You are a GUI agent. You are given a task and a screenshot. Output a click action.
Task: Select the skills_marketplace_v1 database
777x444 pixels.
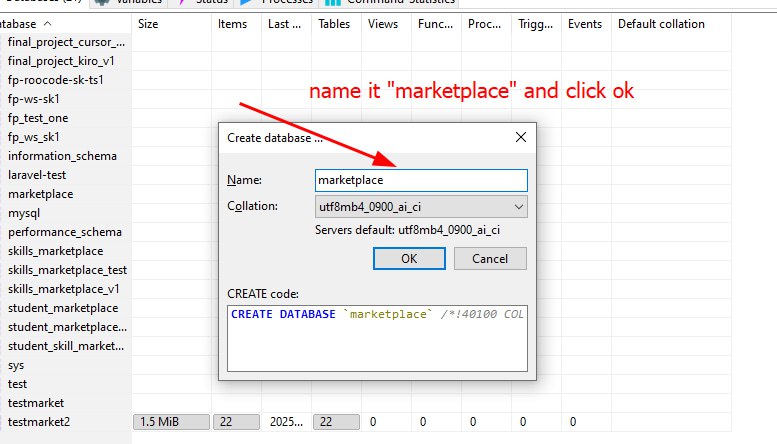[63, 289]
